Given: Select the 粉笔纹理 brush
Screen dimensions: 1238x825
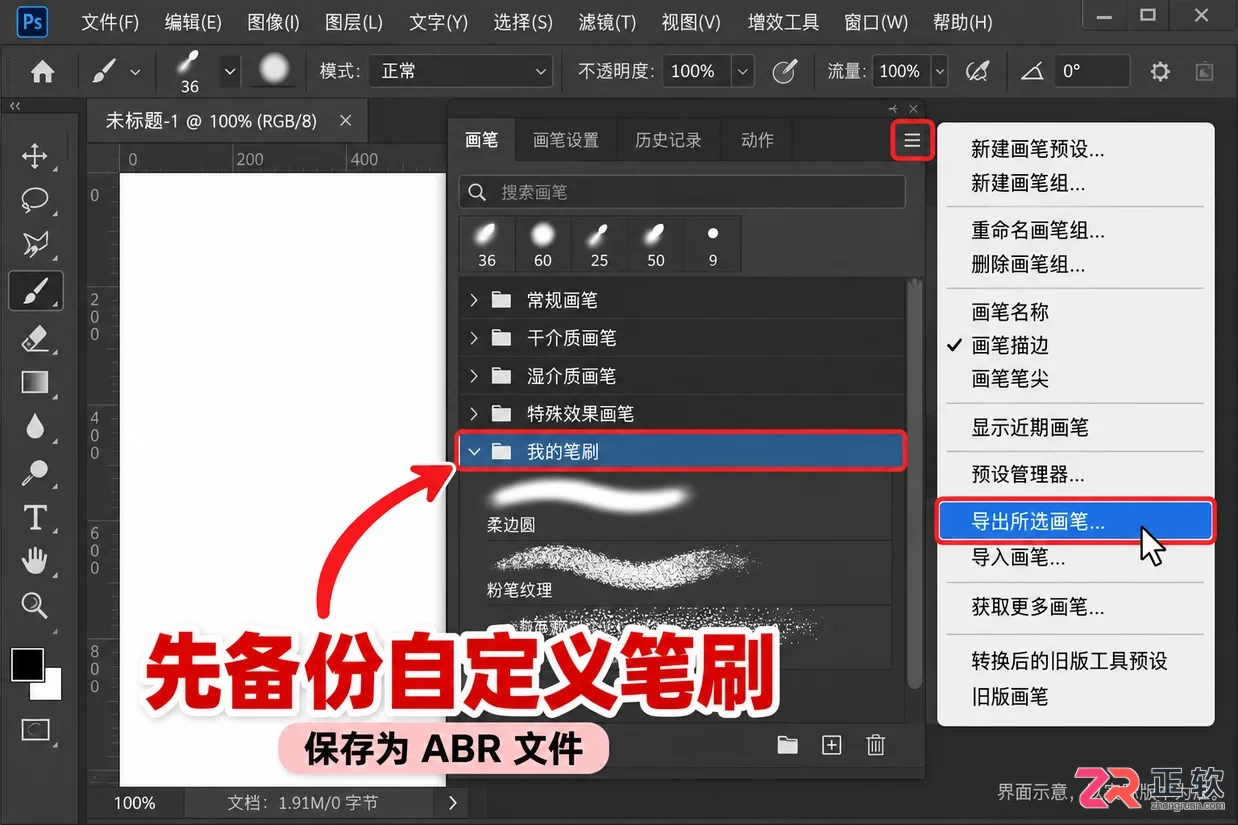Looking at the screenshot, I should 676,574.
